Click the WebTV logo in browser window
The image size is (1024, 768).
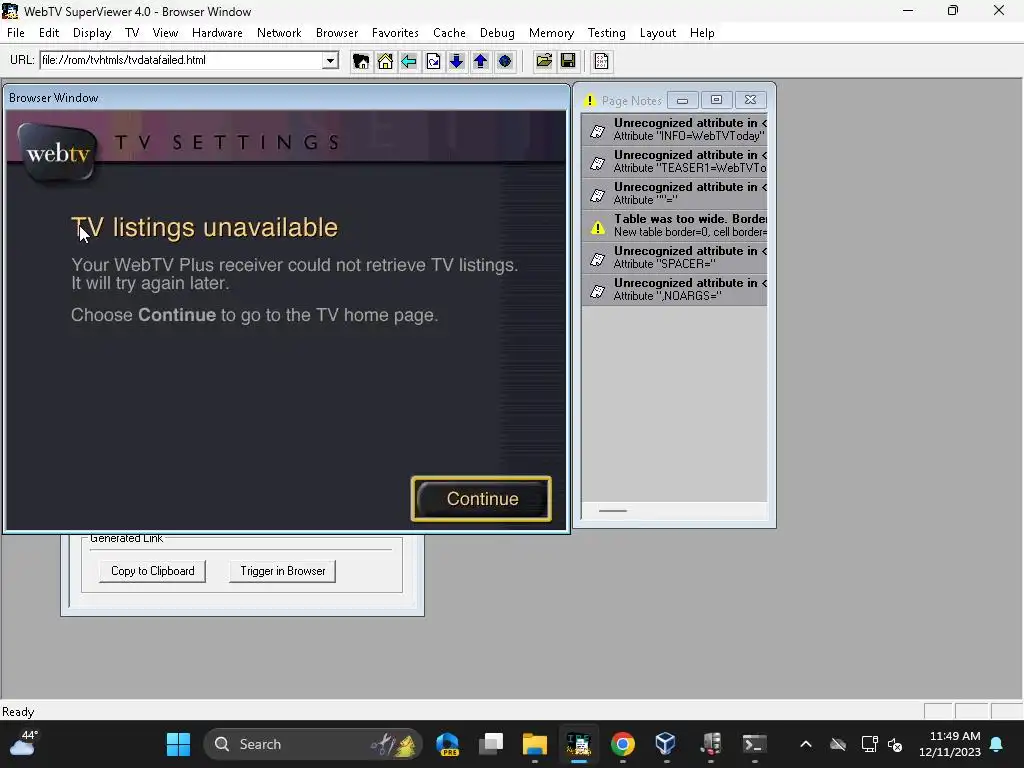click(59, 154)
